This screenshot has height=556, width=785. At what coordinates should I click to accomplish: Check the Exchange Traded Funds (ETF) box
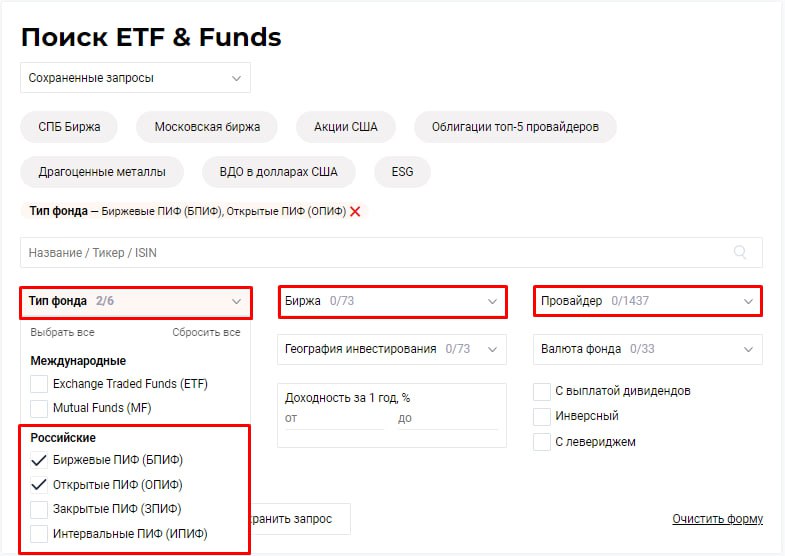[39, 384]
